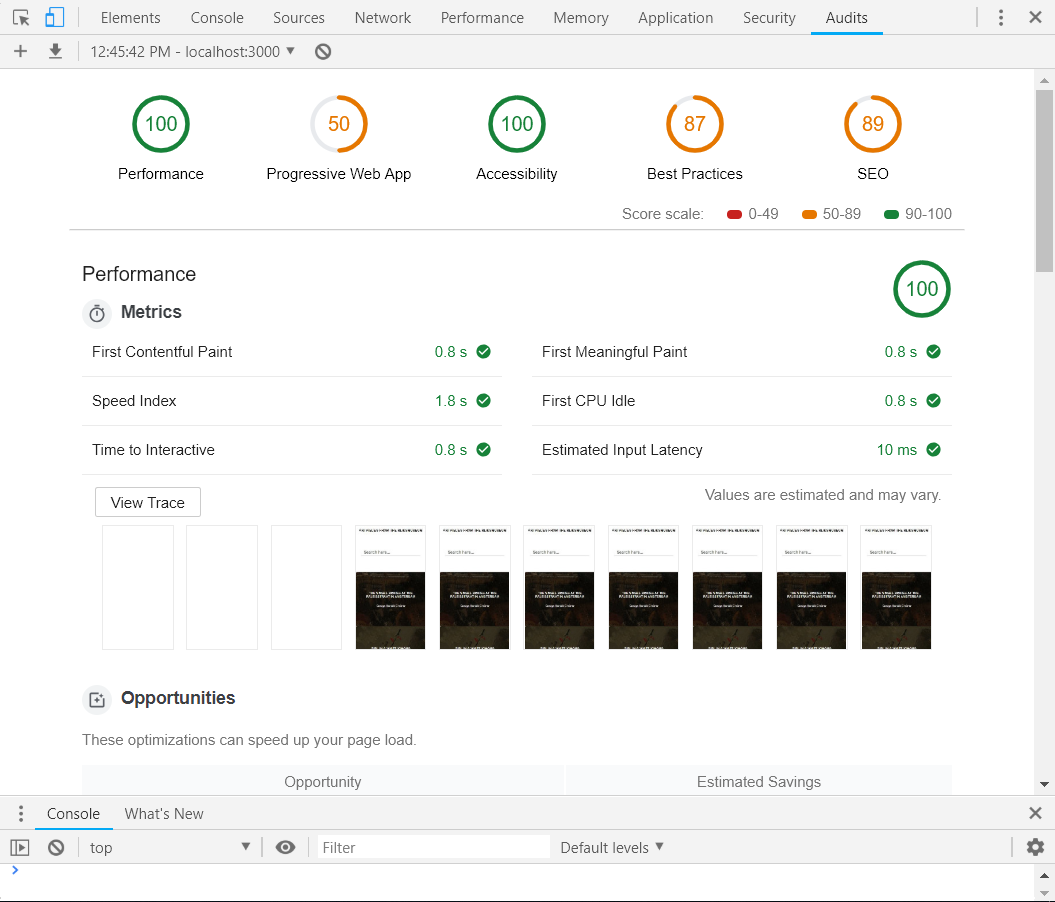Viewport: 1055px width, 902px height.
Task: Open console settings gear icon
Action: tap(1035, 847)
